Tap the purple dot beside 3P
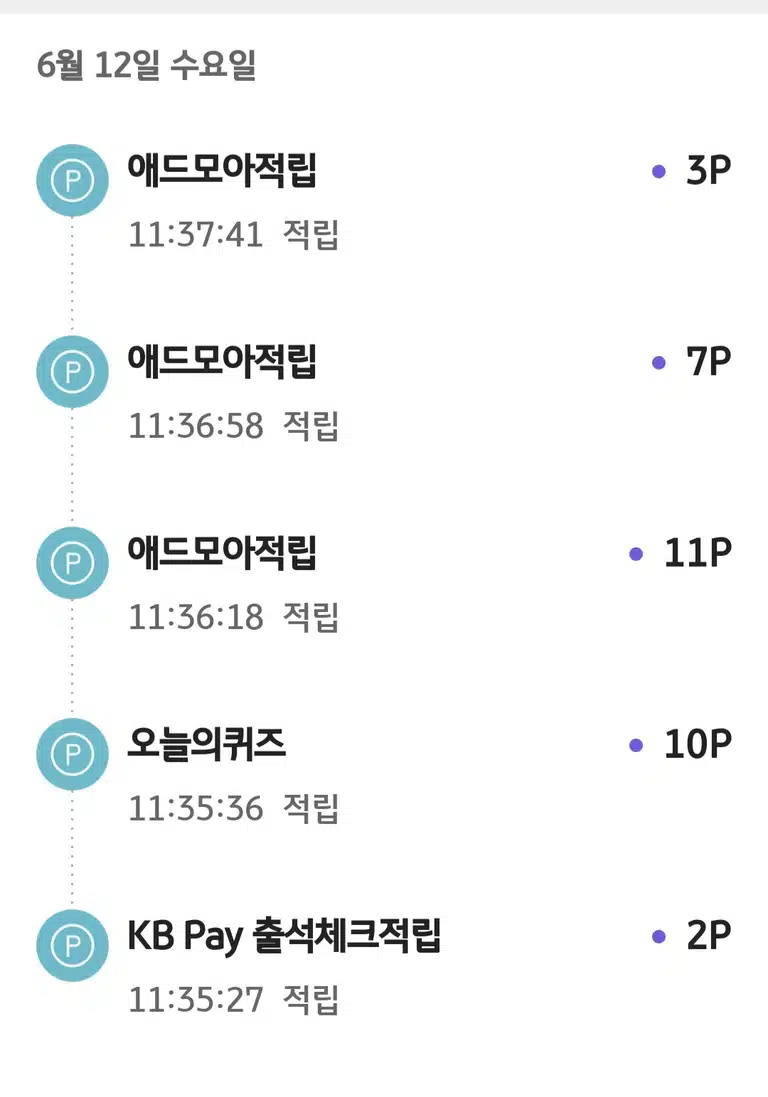The width and height of the screenshot is (768, 1097). pos(658,171)
